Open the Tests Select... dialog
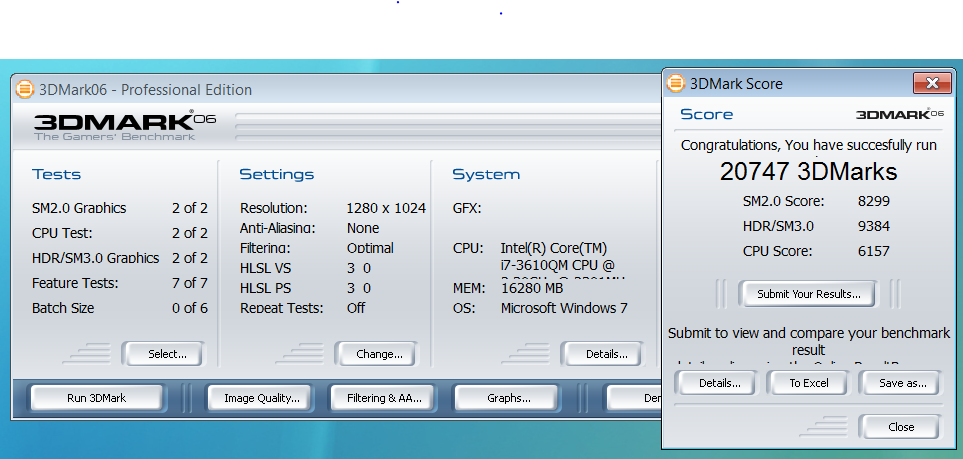 pyautogui.click(x=164, y=354)
